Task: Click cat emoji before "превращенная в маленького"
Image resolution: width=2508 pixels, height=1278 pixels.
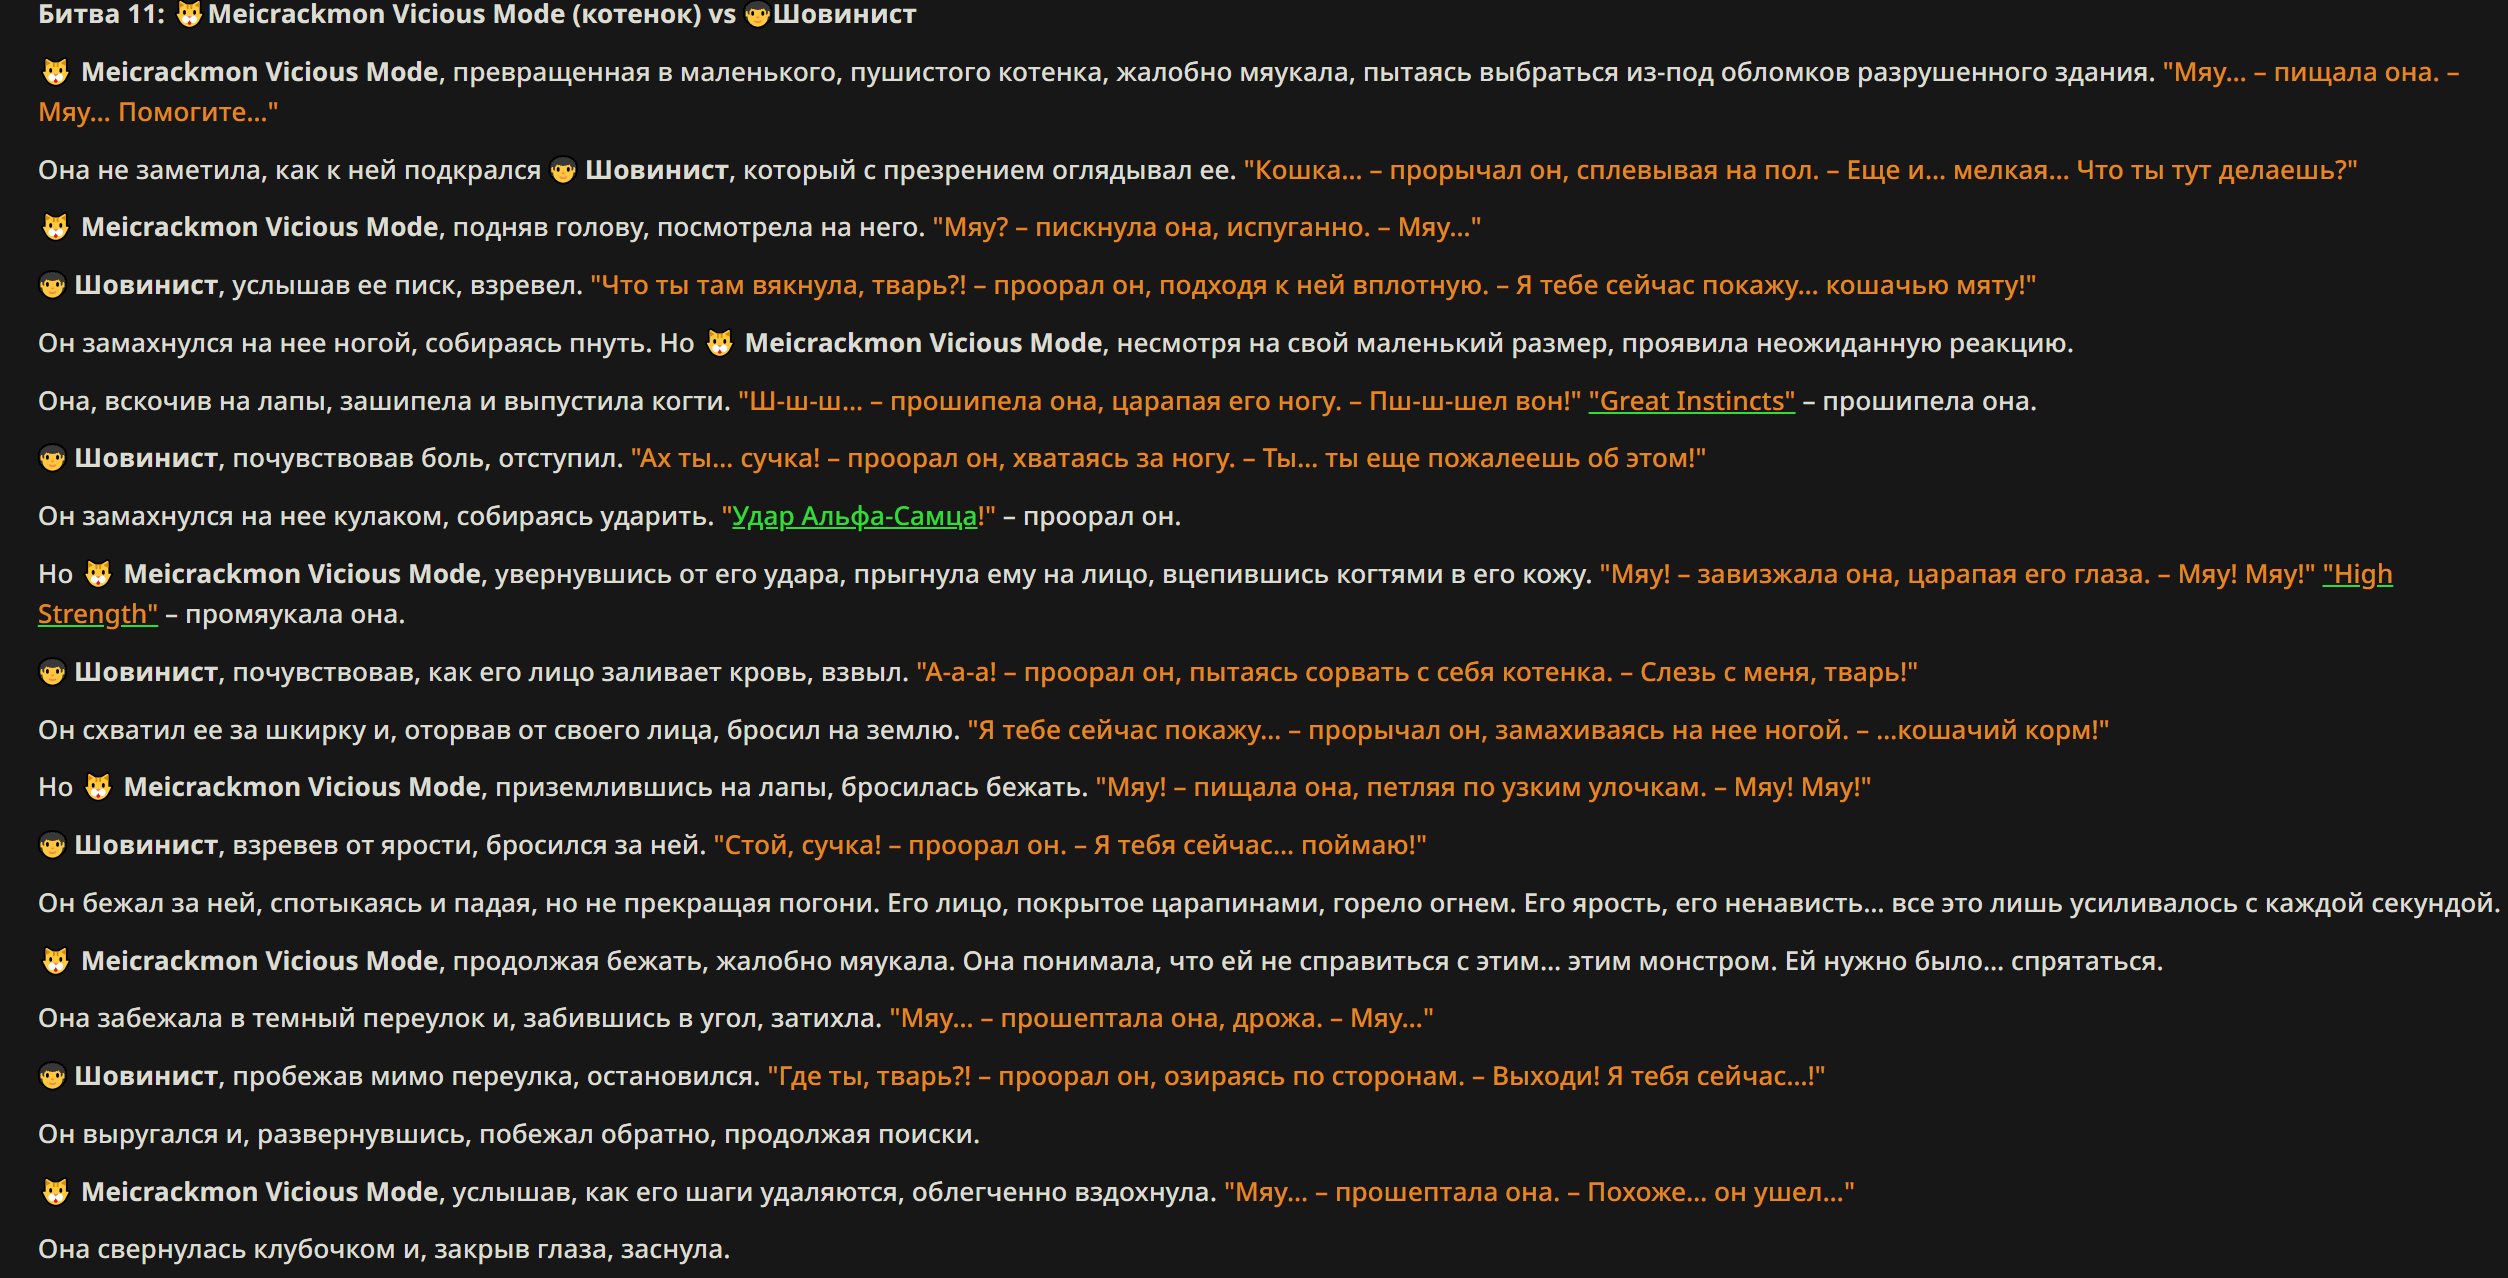Action: [x=55, y=72]
